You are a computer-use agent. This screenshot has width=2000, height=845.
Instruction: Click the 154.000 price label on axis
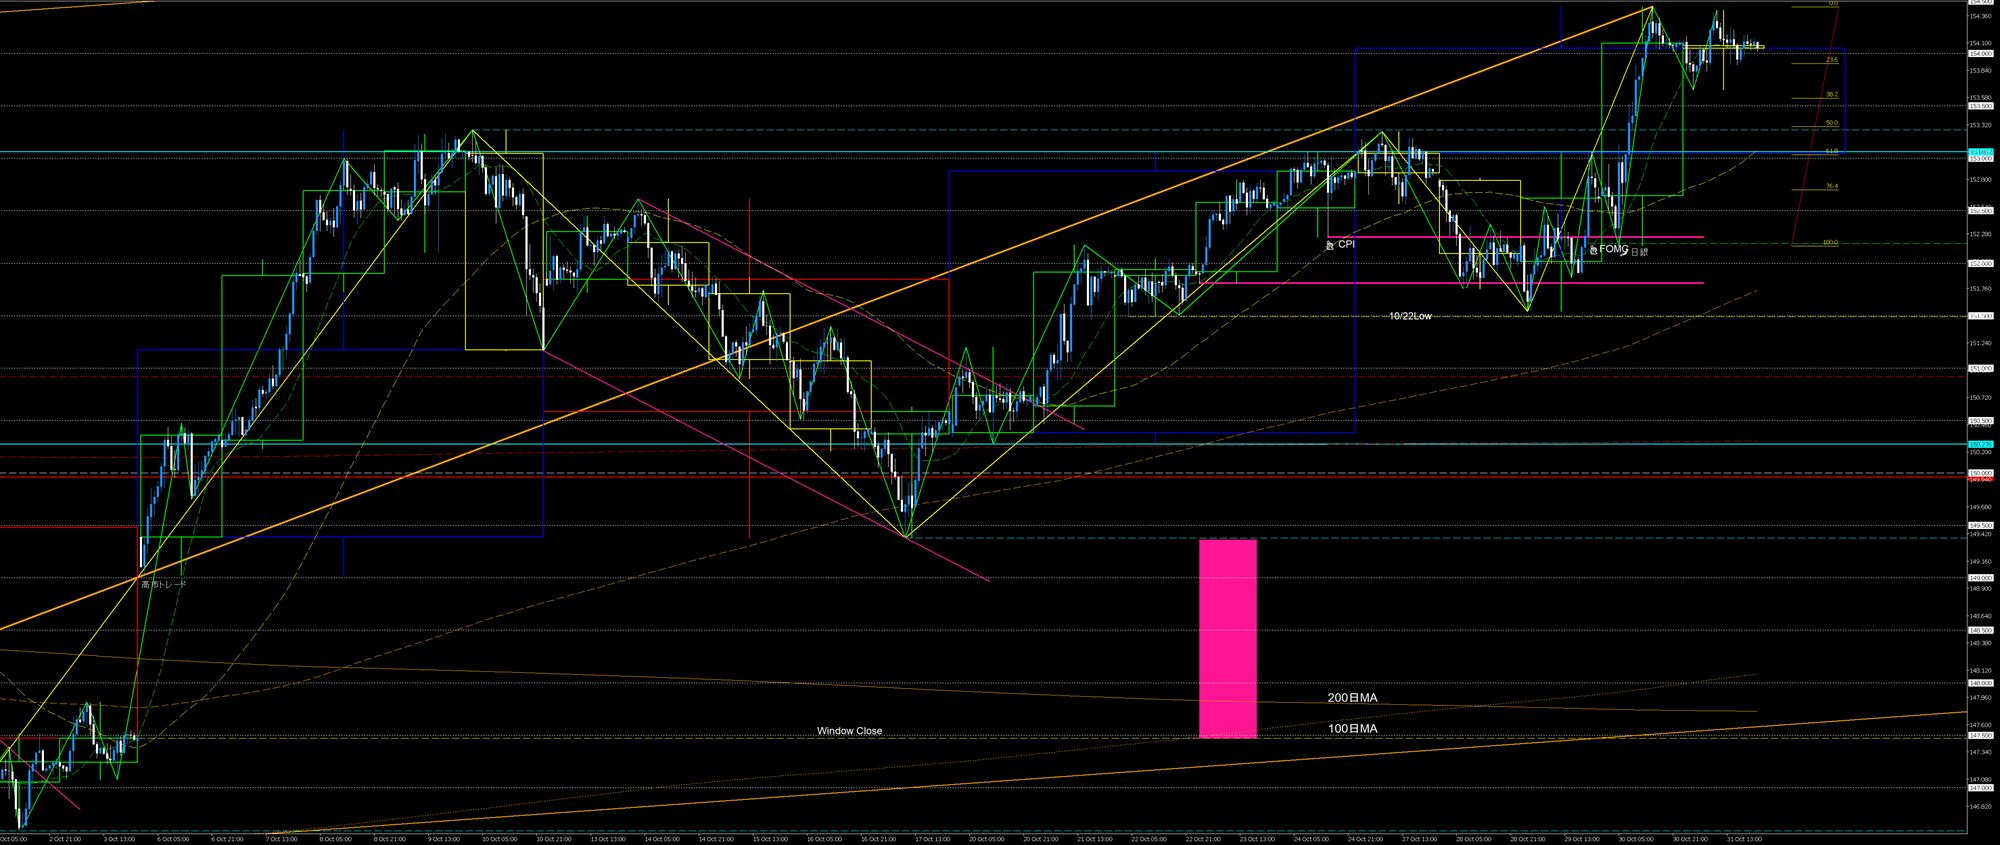point(1980,54)
